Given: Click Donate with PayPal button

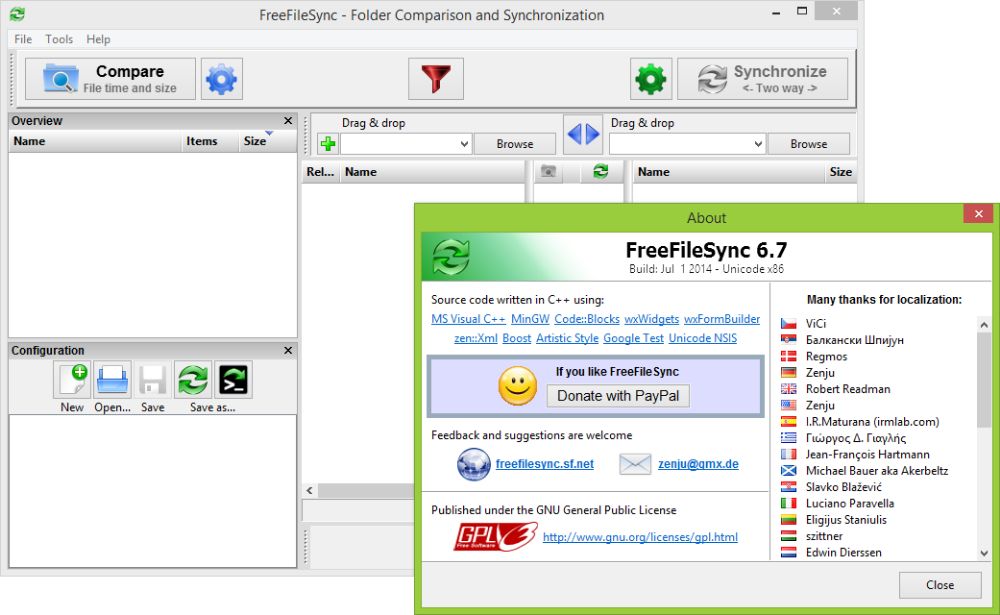Looking at the screenshot, I should [x=618, y=396].
